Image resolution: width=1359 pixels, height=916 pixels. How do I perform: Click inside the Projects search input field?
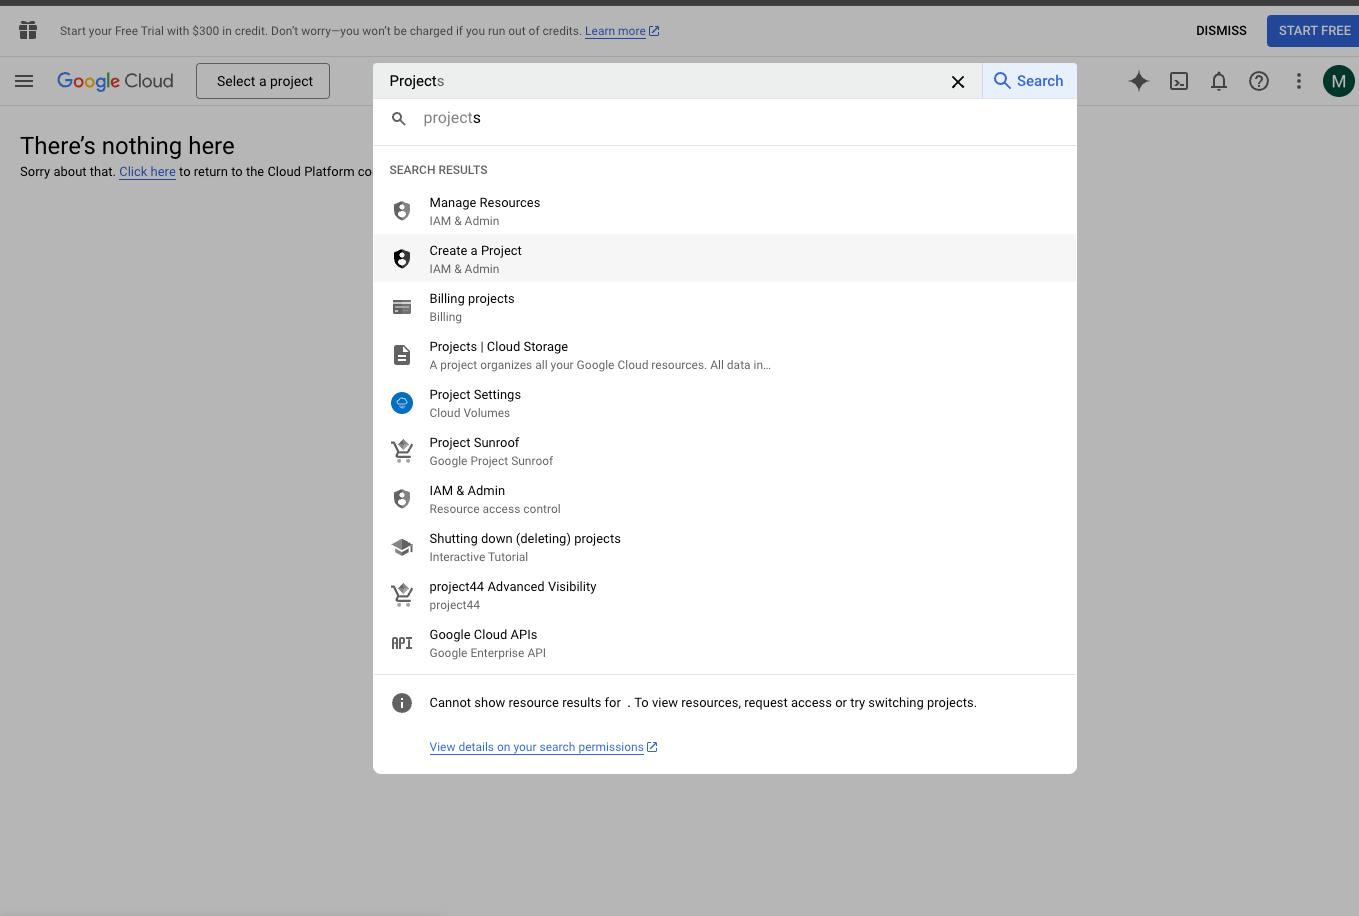[x=660, y=81]
